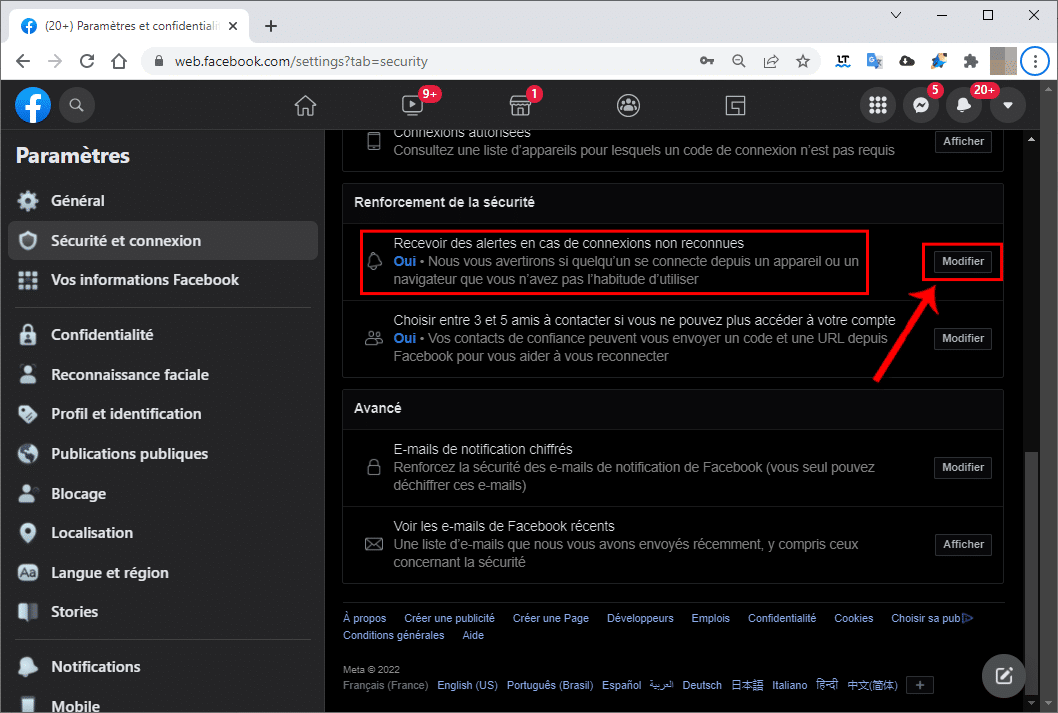Viewport: 1058px width, 713px height.
Task: Open Vos informations Facebook
Action: (x=163, y=280)
